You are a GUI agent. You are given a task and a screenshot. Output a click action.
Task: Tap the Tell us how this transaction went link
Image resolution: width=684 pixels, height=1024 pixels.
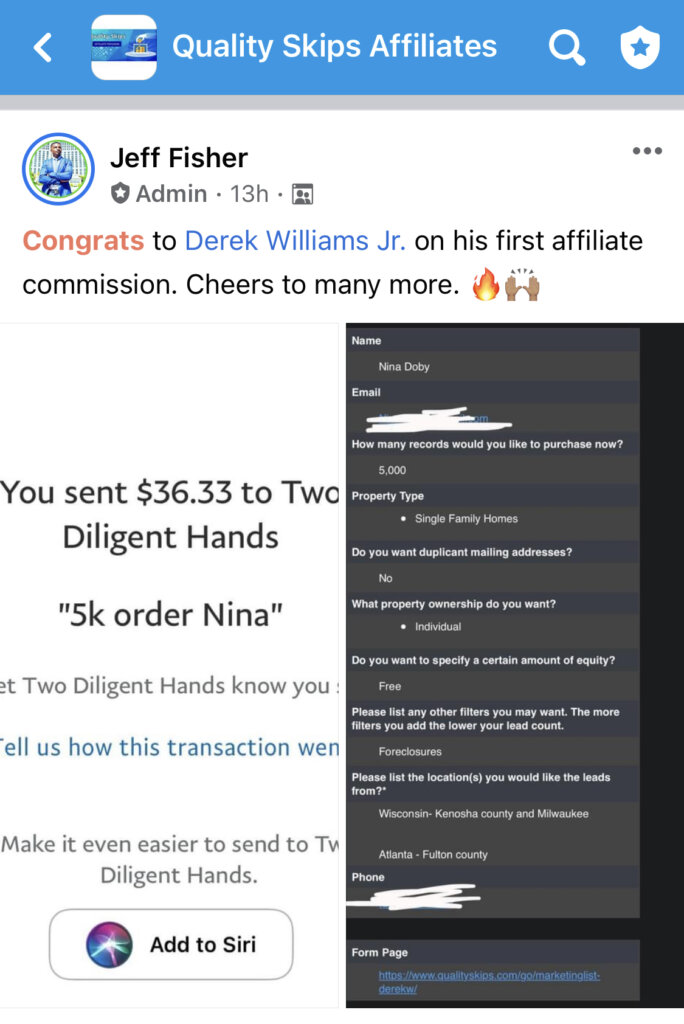click(x=170, y=746)
